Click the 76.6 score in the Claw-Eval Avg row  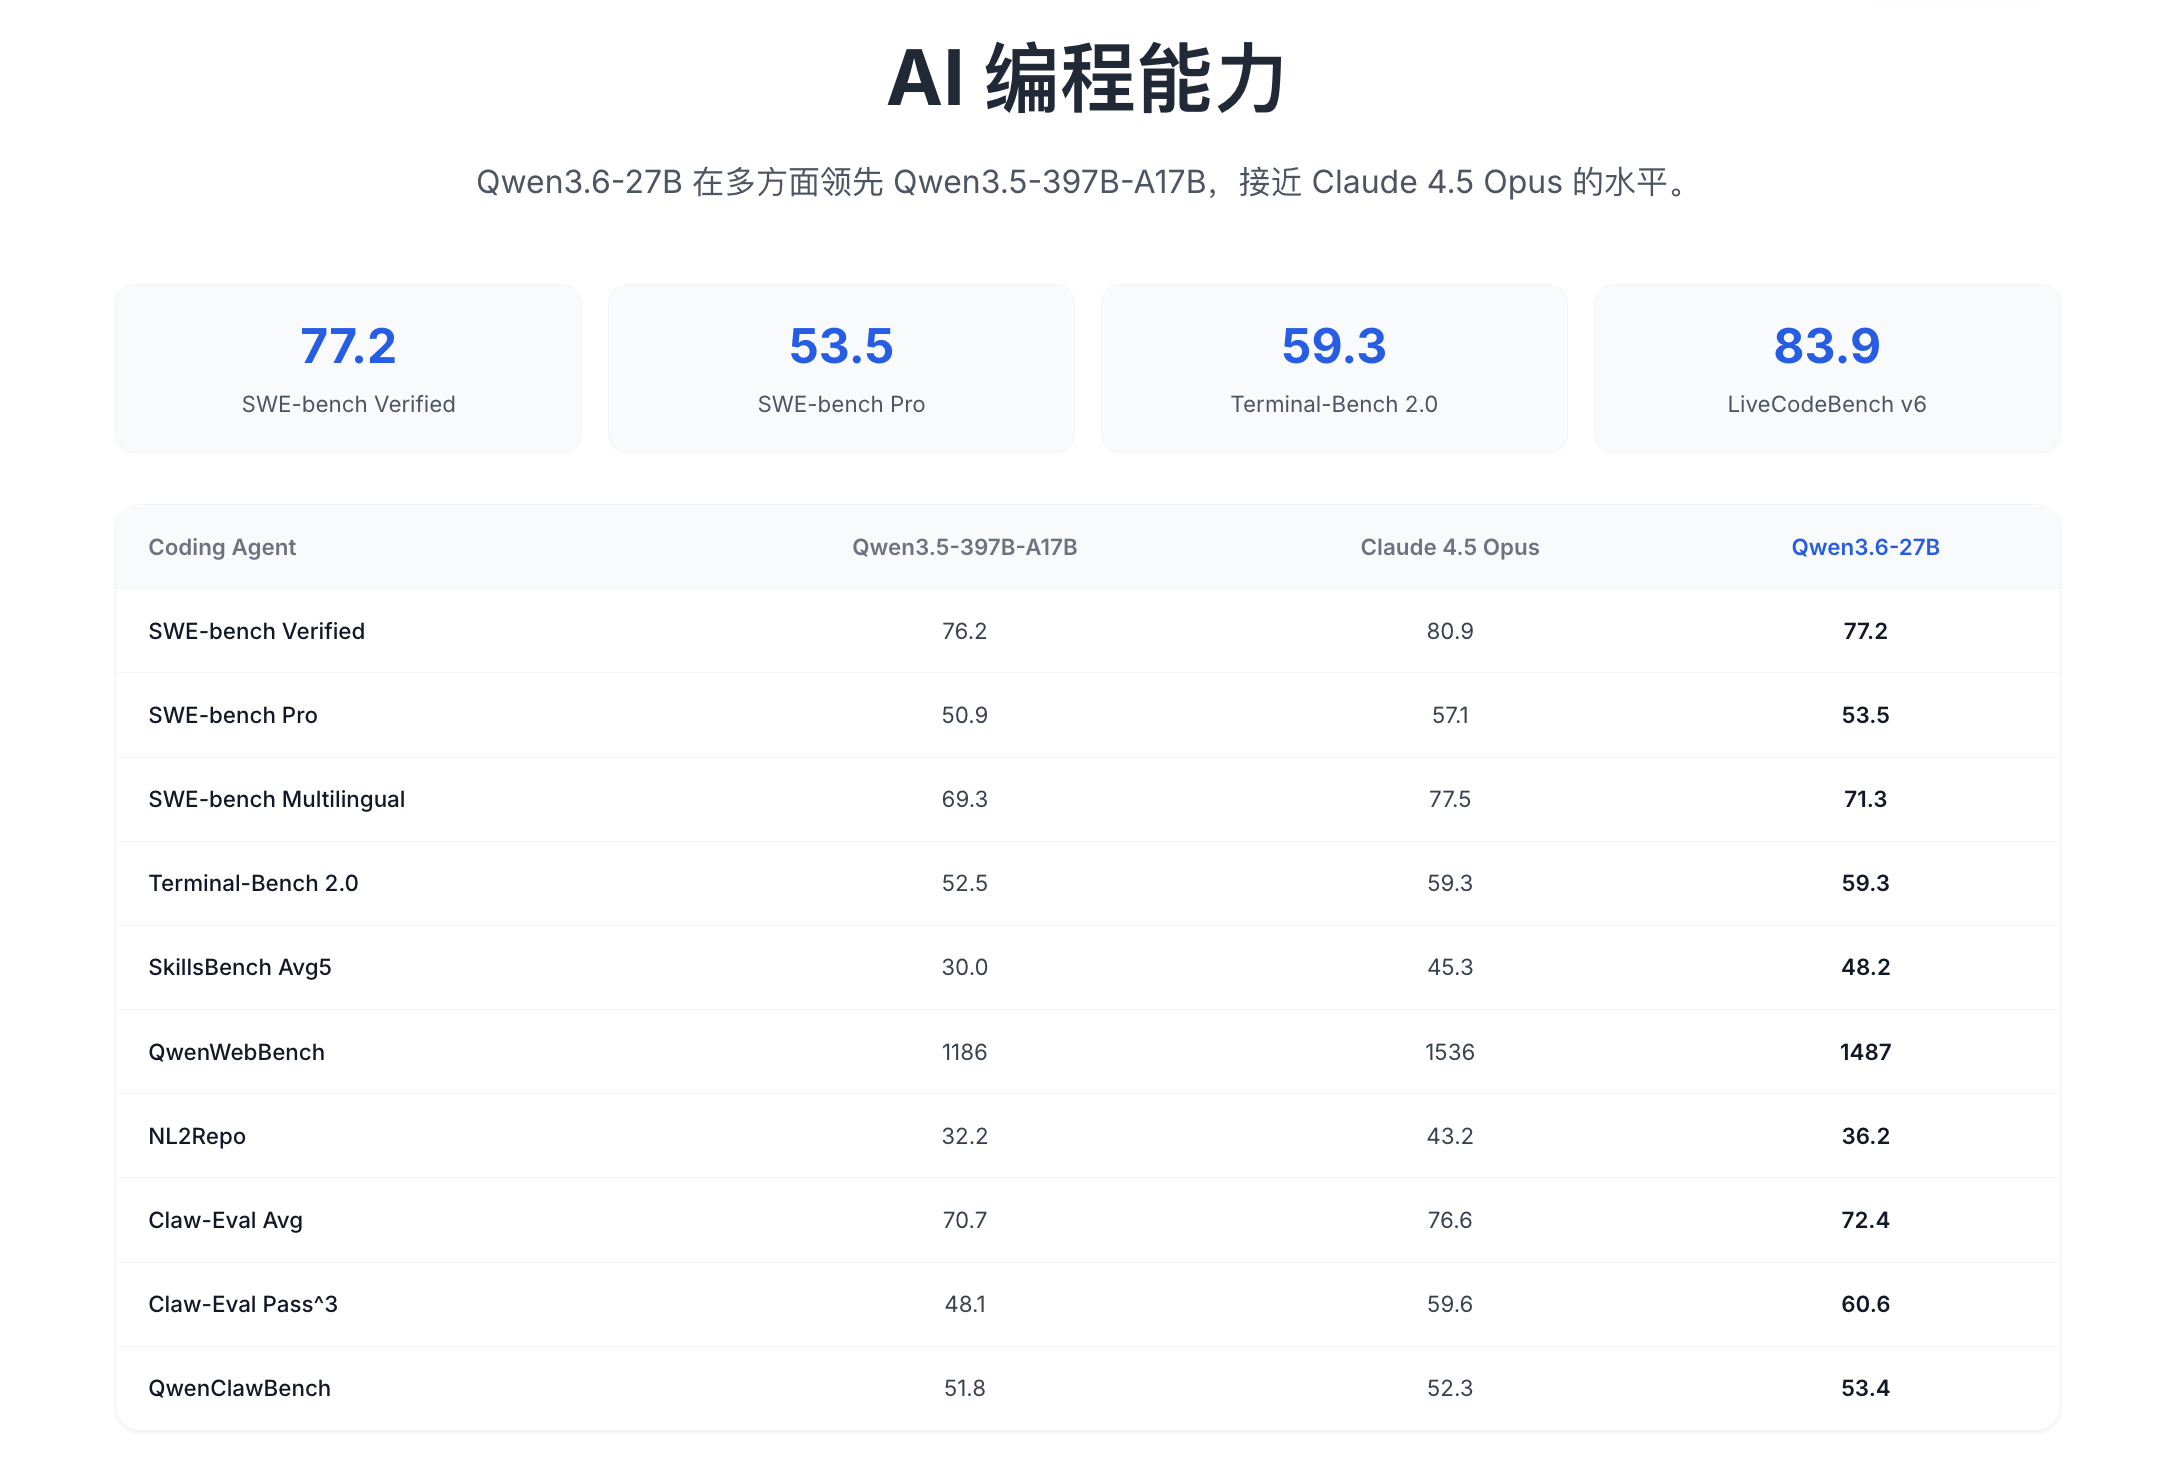pyautogui.click(x=1450, y=1220)
